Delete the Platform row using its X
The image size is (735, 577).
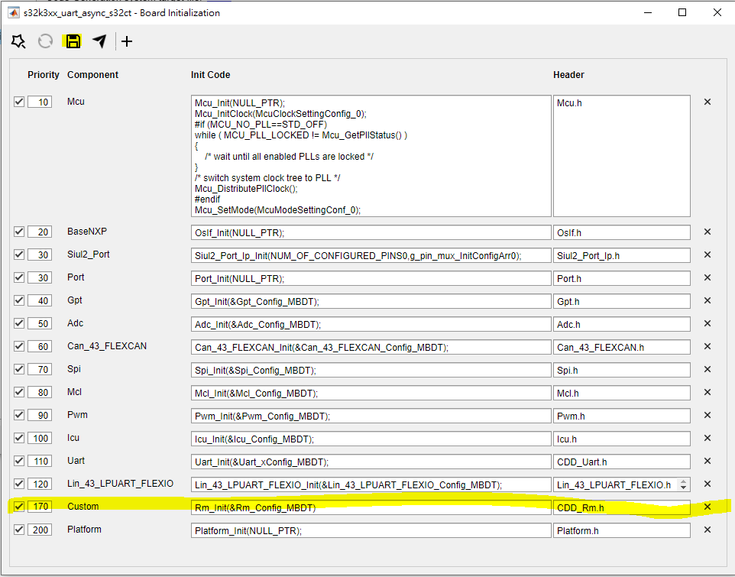pos(707,530)
